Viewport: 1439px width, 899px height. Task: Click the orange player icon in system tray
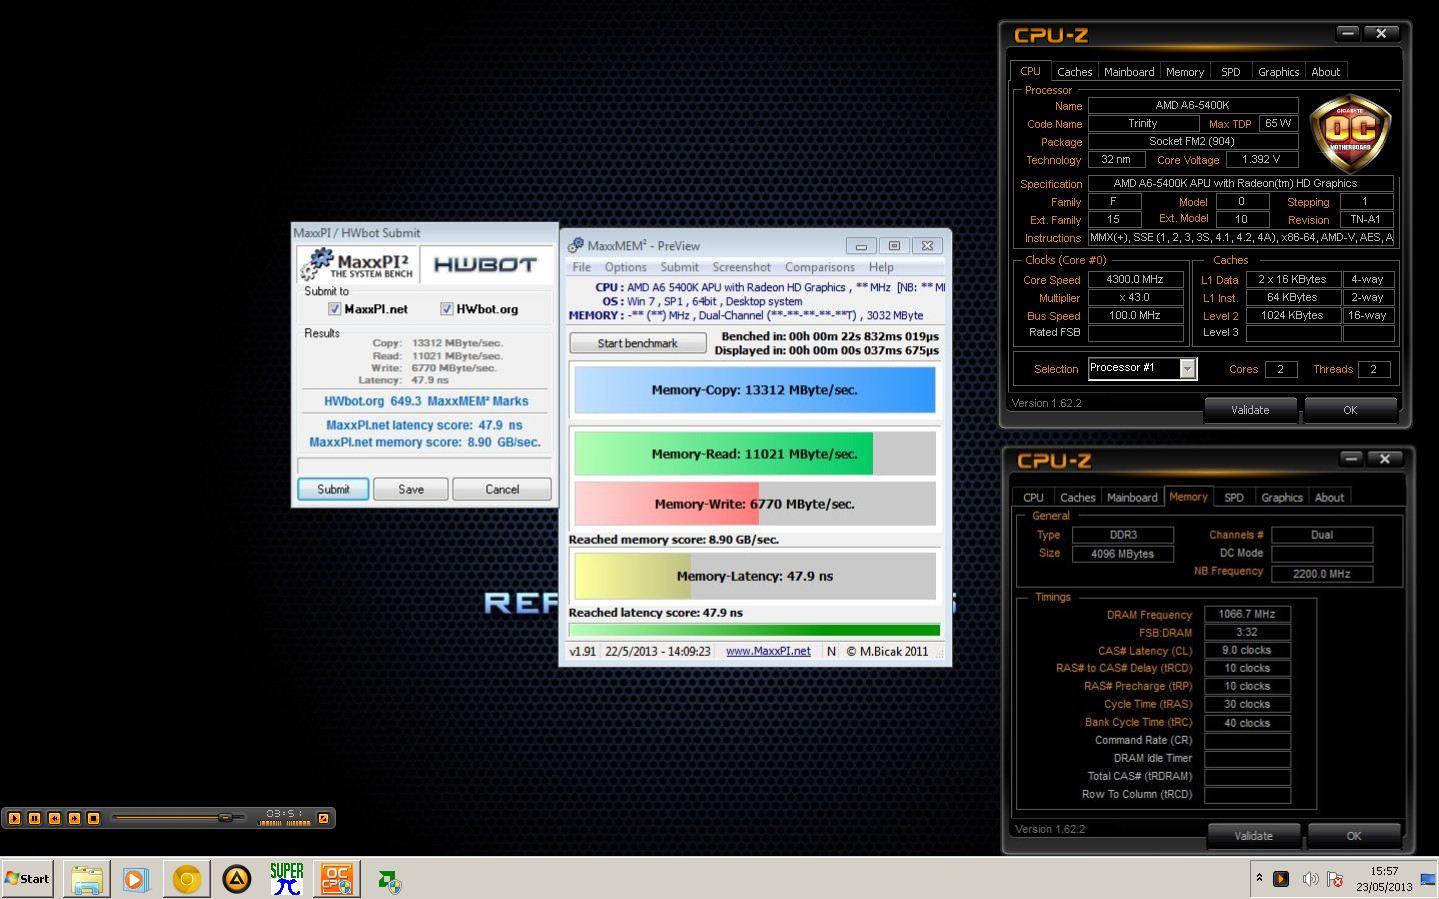tap(1281, 879)
